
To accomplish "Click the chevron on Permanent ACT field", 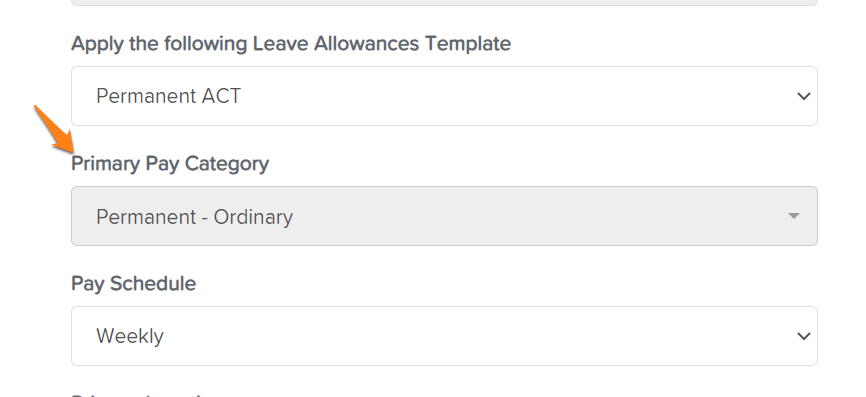I will point(804,97).
